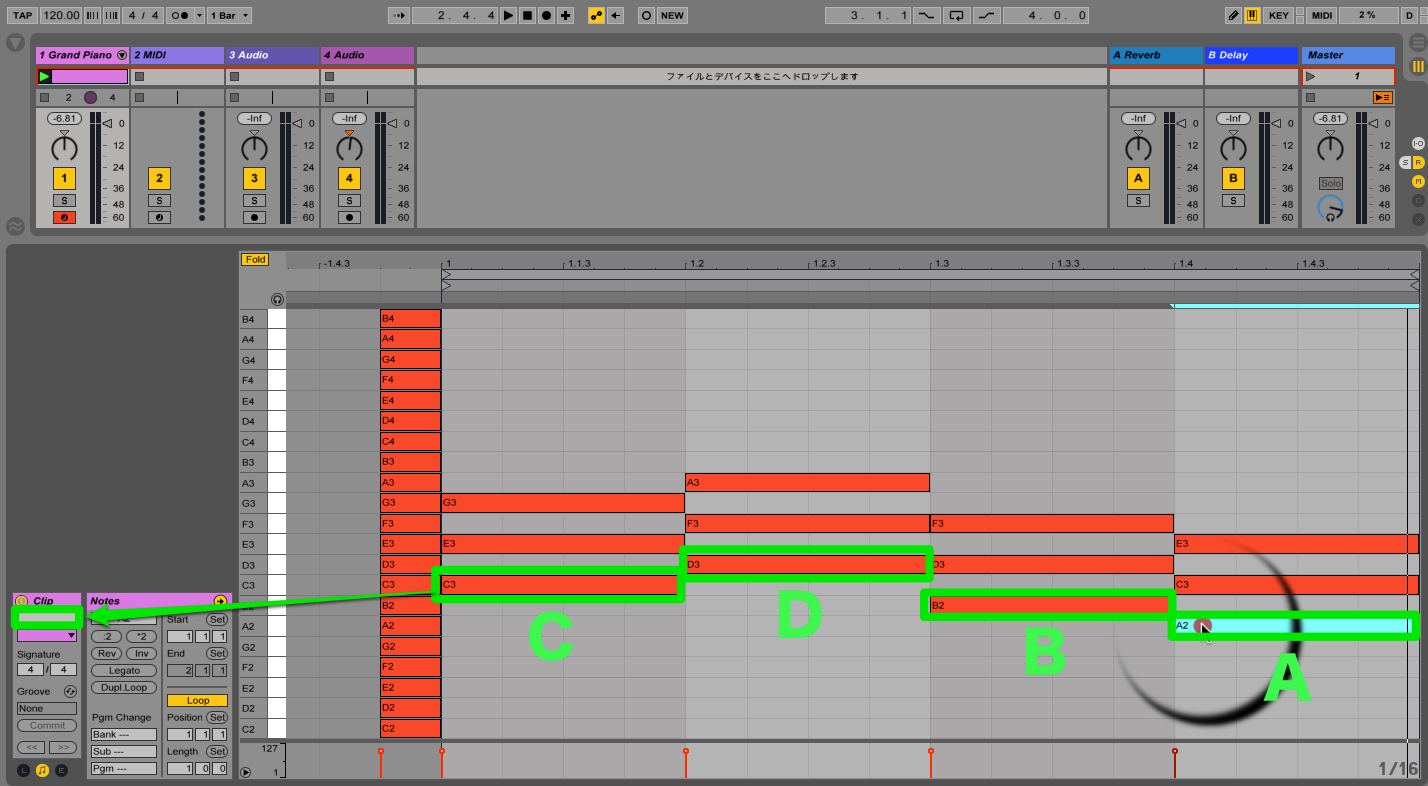Viewport: 1428px width, 786px height.
Task: Click the transport Stop button
Action: click(x=527, y=16)
